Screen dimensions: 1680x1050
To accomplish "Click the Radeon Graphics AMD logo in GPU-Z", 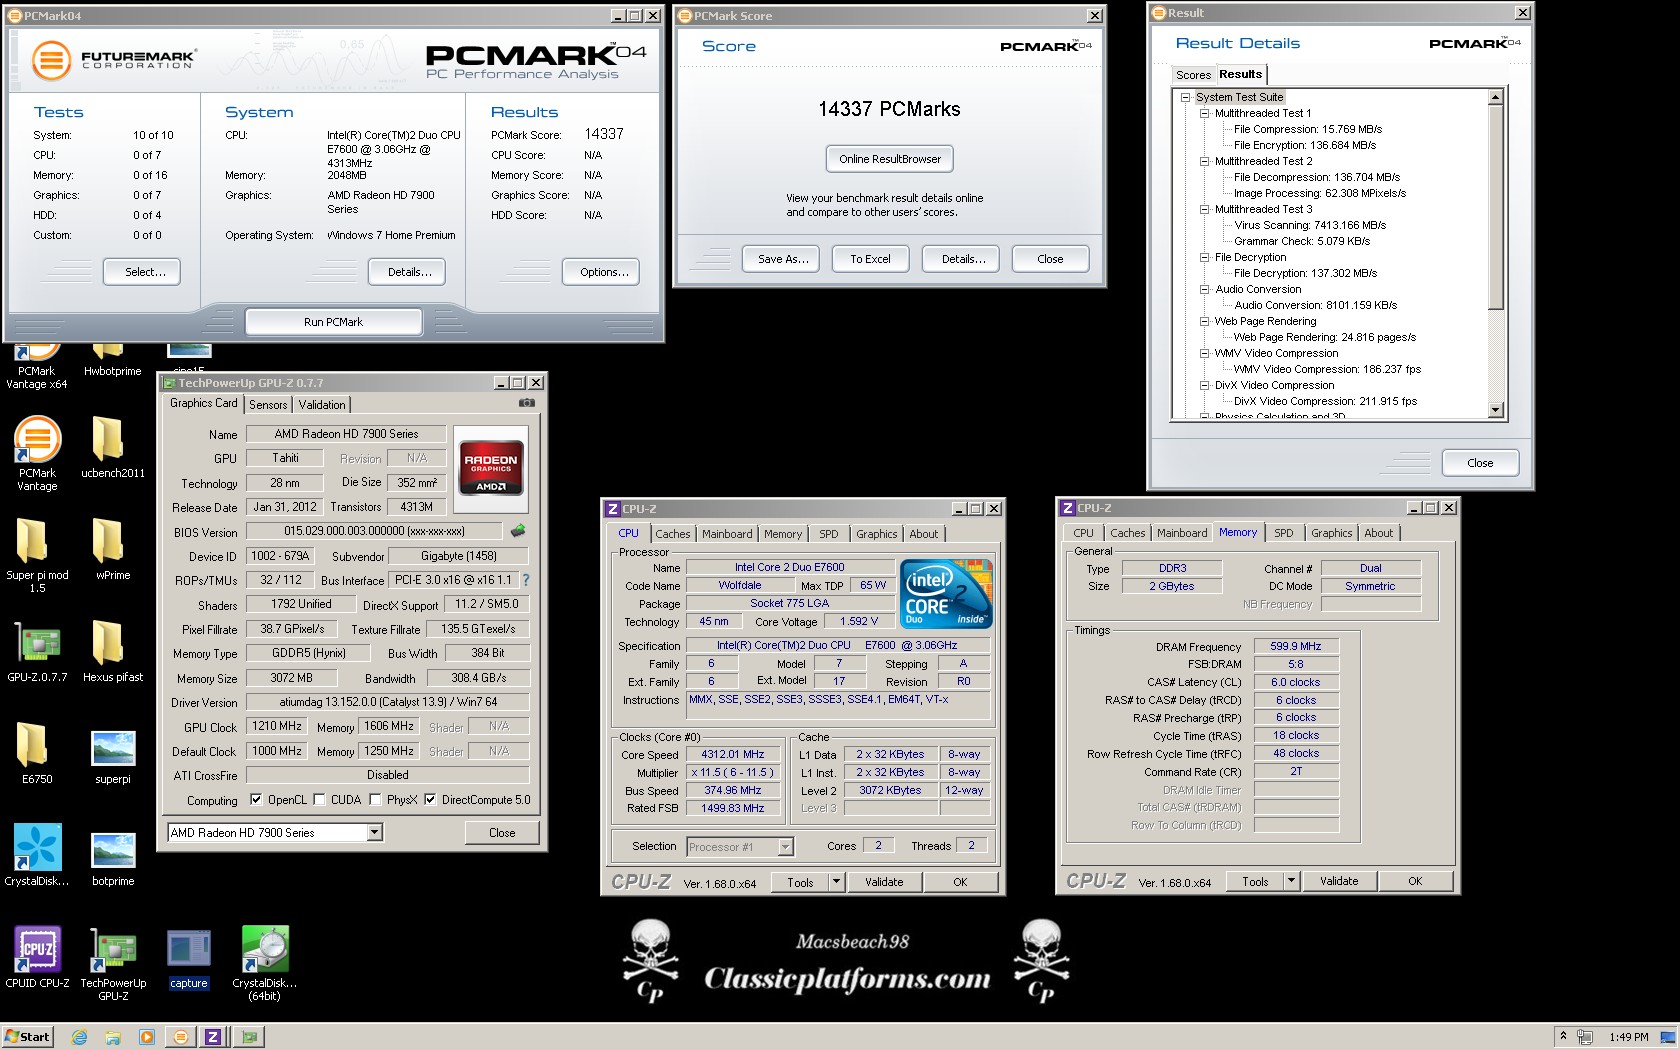I will [490, 470].
